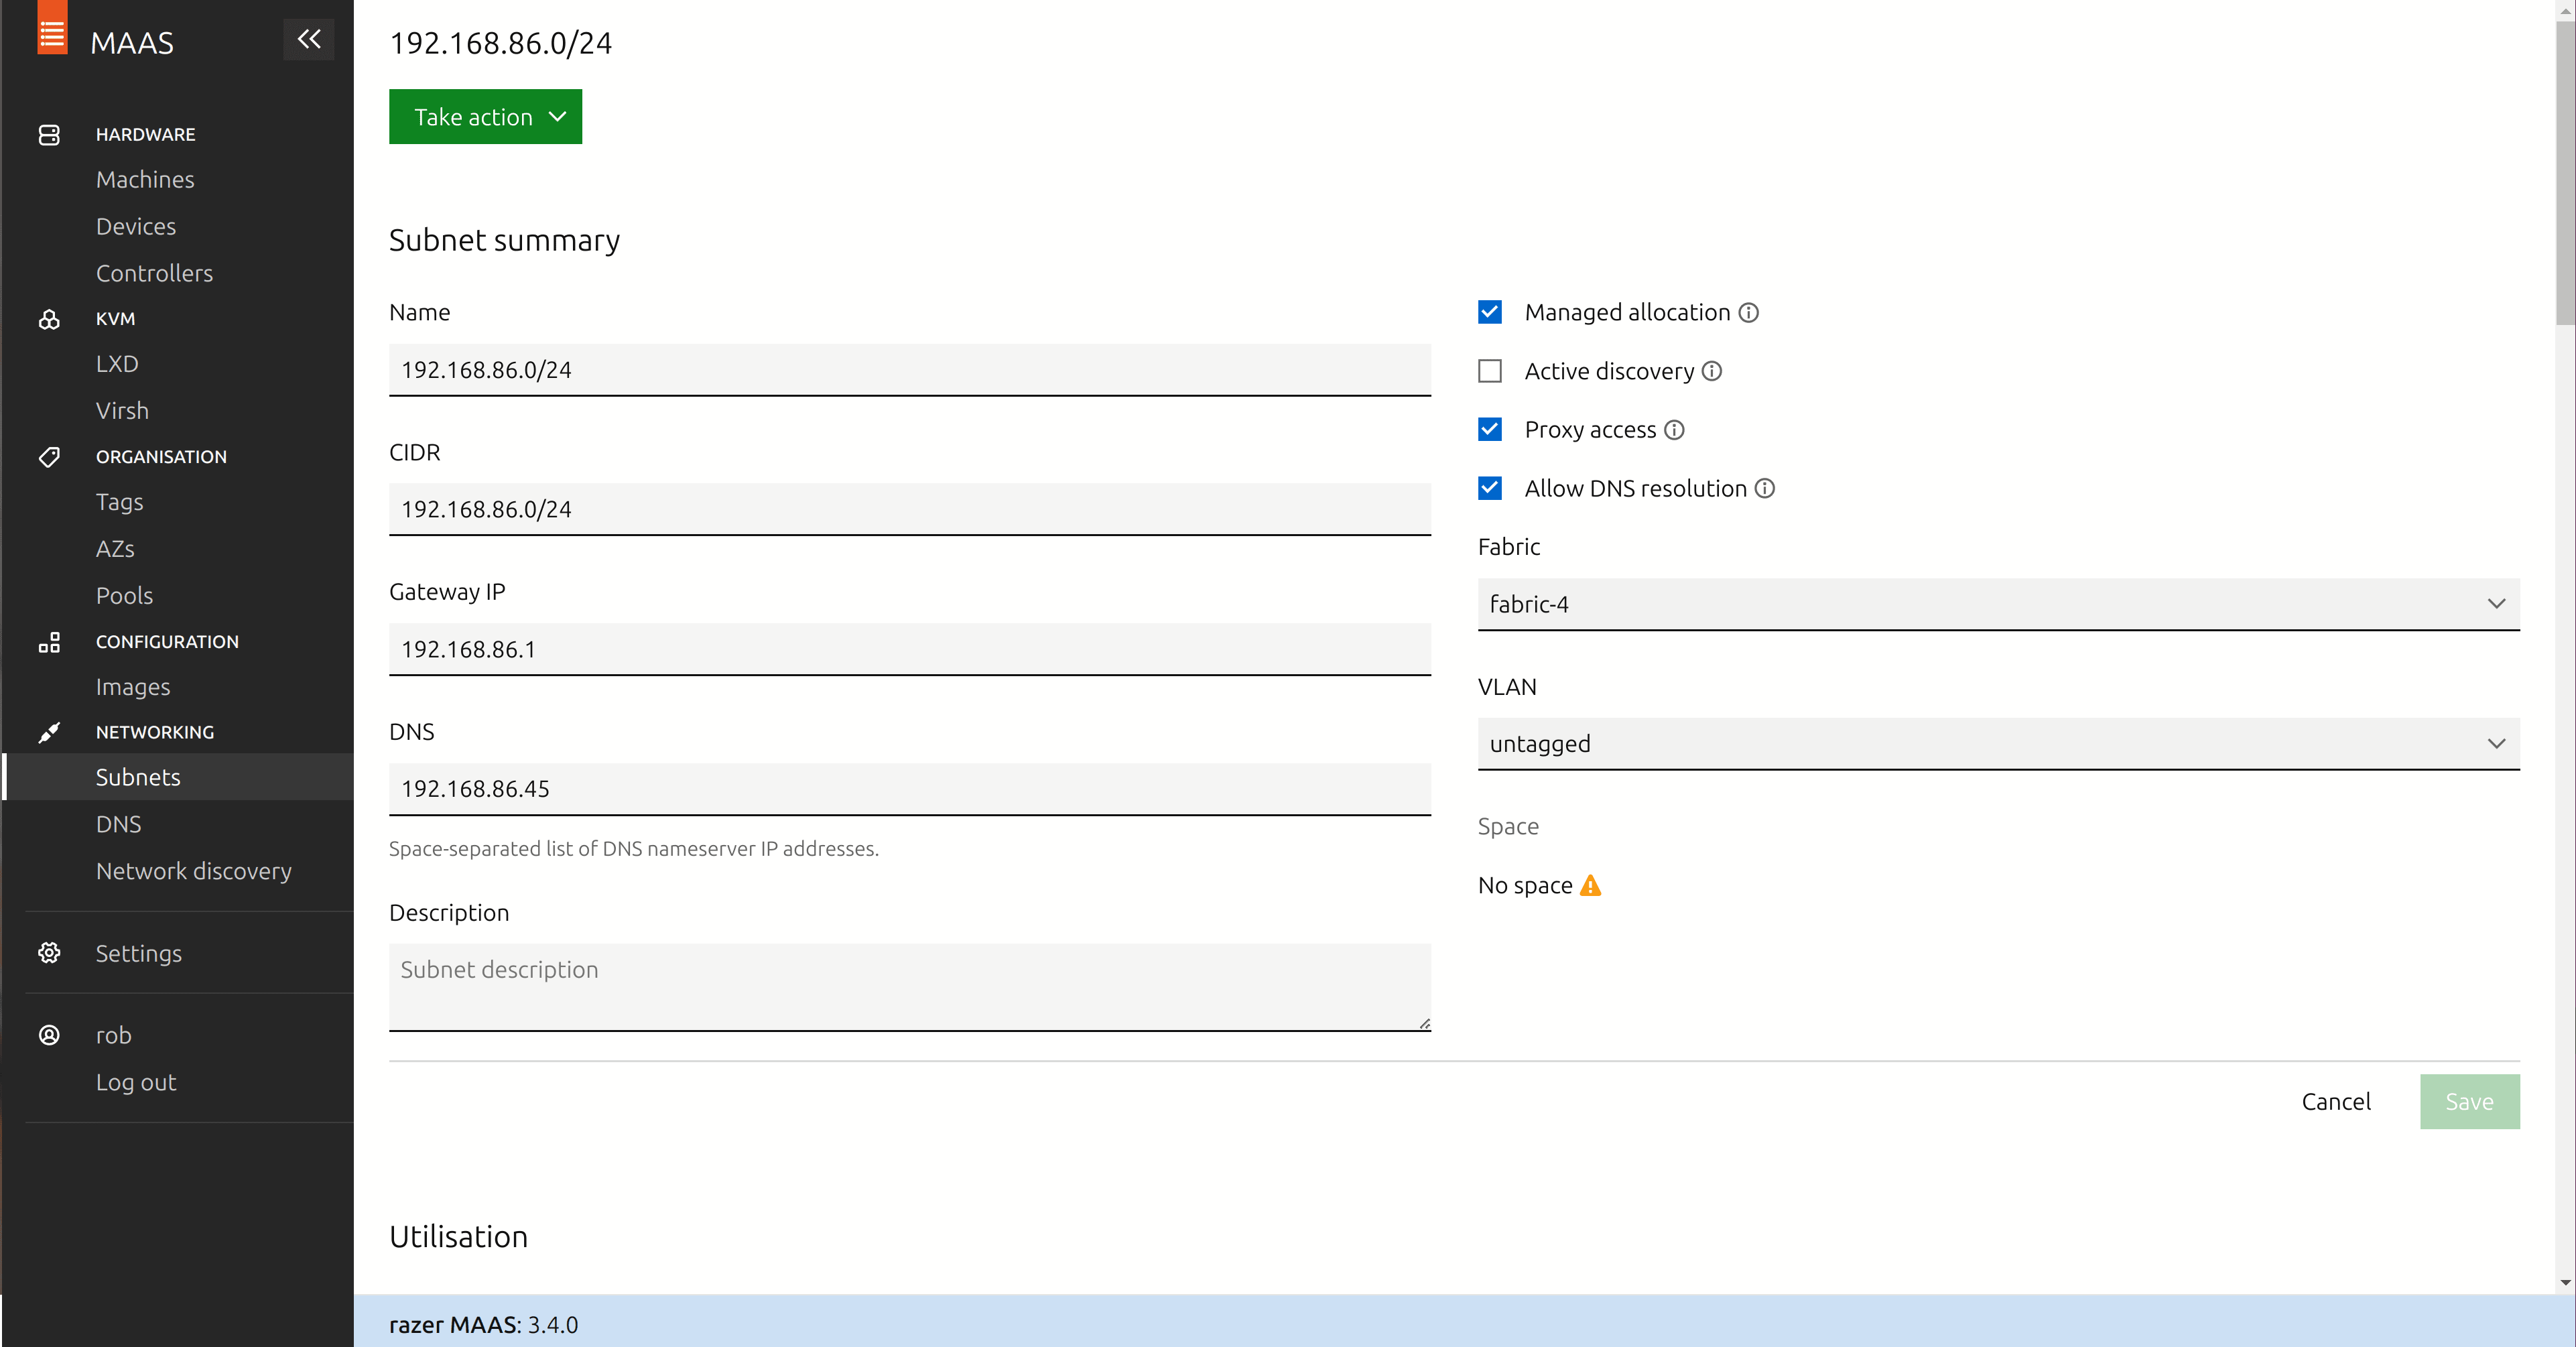Open the Fabric dropdown showing fabric-4
The height and width of the screenshot is (1347, 2576).
tap(1998, 604)
